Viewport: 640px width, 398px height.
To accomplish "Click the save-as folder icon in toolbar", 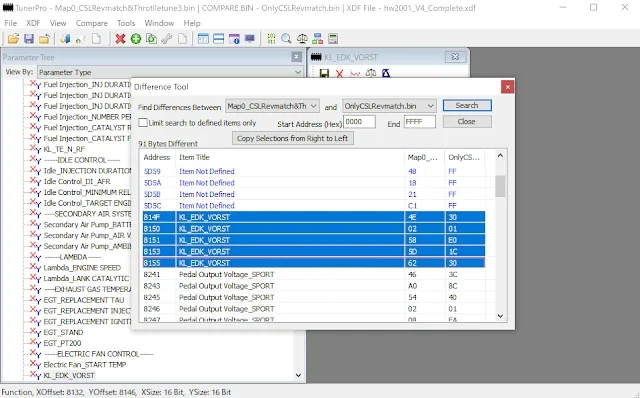I will tap(44, 39).
